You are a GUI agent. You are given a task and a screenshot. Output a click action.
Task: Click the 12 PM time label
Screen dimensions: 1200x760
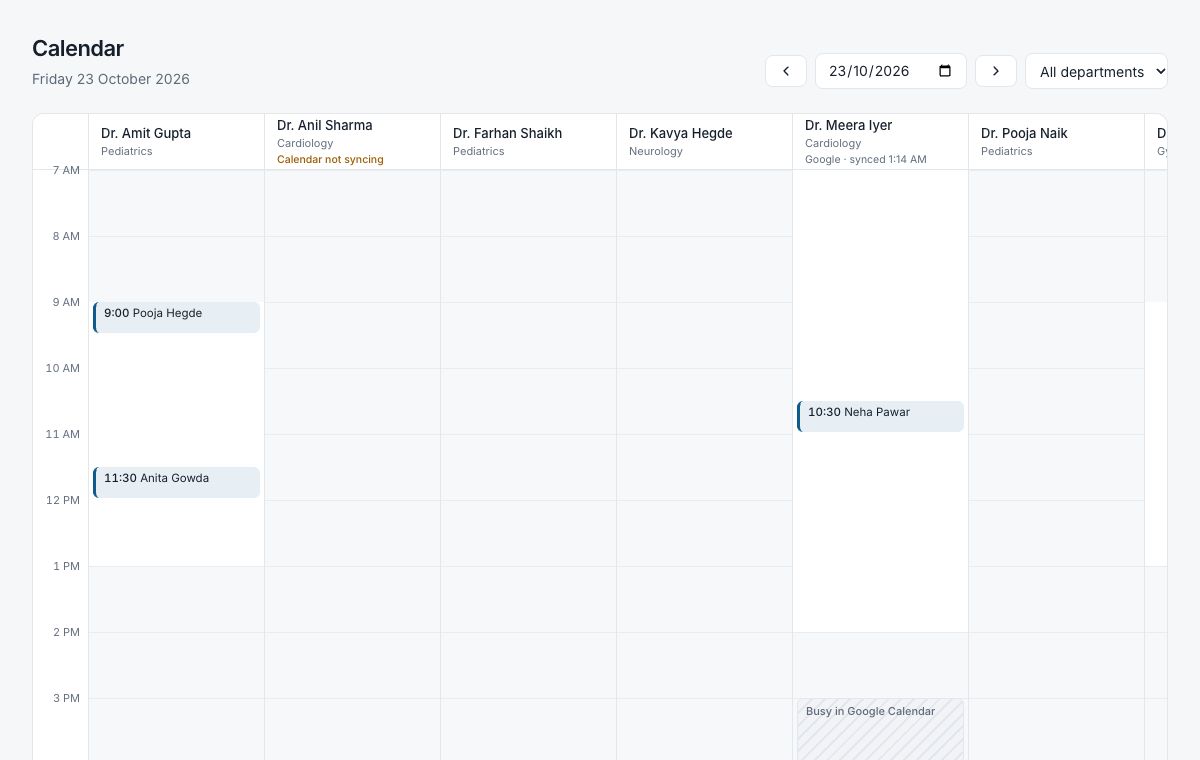coord(62,500)
